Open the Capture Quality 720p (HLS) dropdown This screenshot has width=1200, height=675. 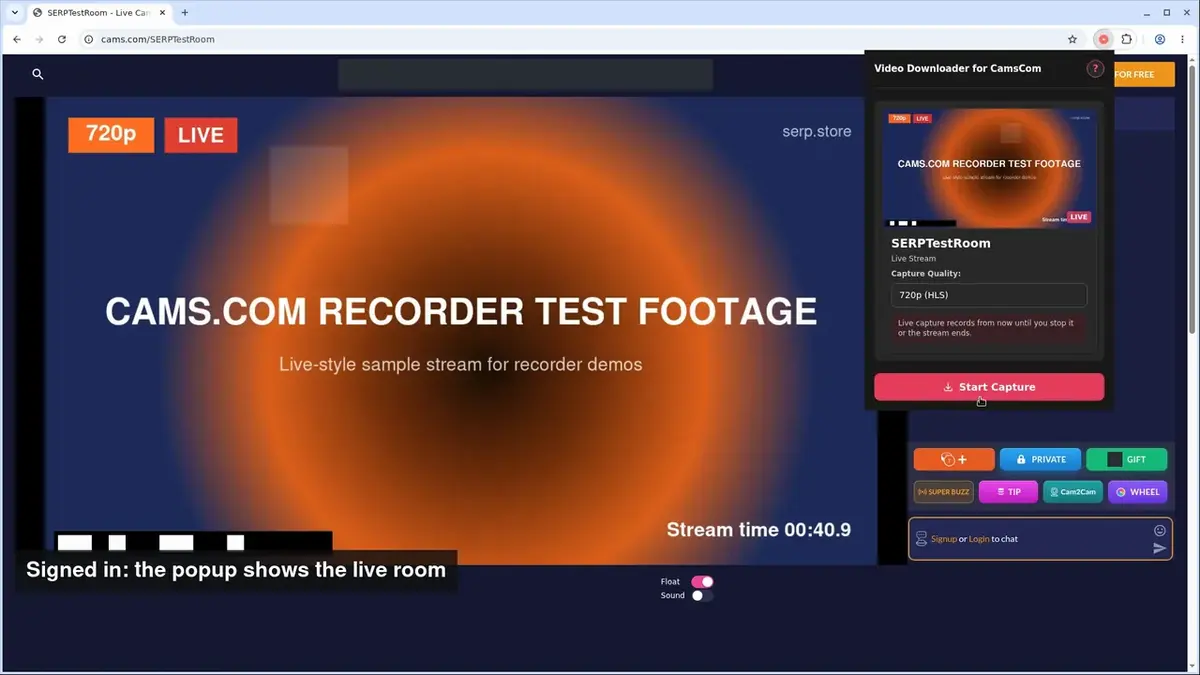(x=988, y=295)
